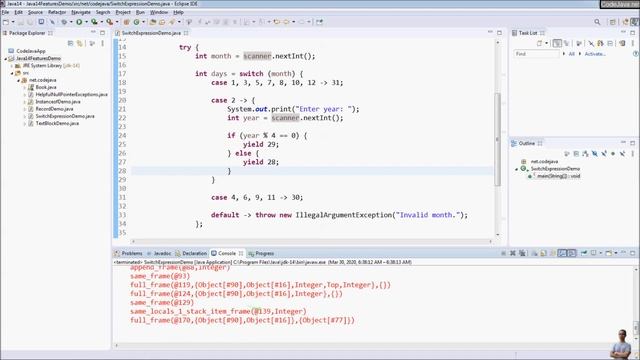Screen dimensions: 640x360
Task: Click Remove Launch (X) in the Console toolbar
Action: [513, 253]
